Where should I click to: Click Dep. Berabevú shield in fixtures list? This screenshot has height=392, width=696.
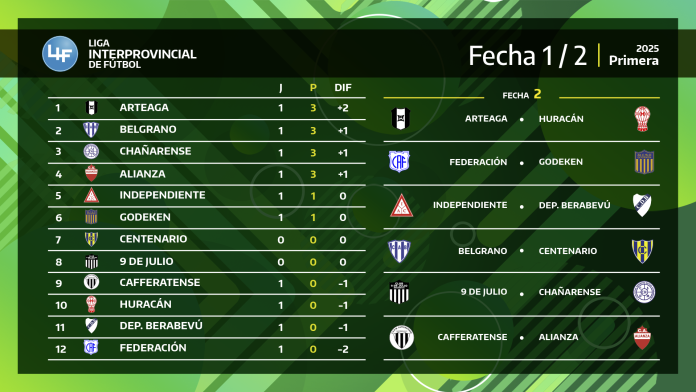(642, 205)
